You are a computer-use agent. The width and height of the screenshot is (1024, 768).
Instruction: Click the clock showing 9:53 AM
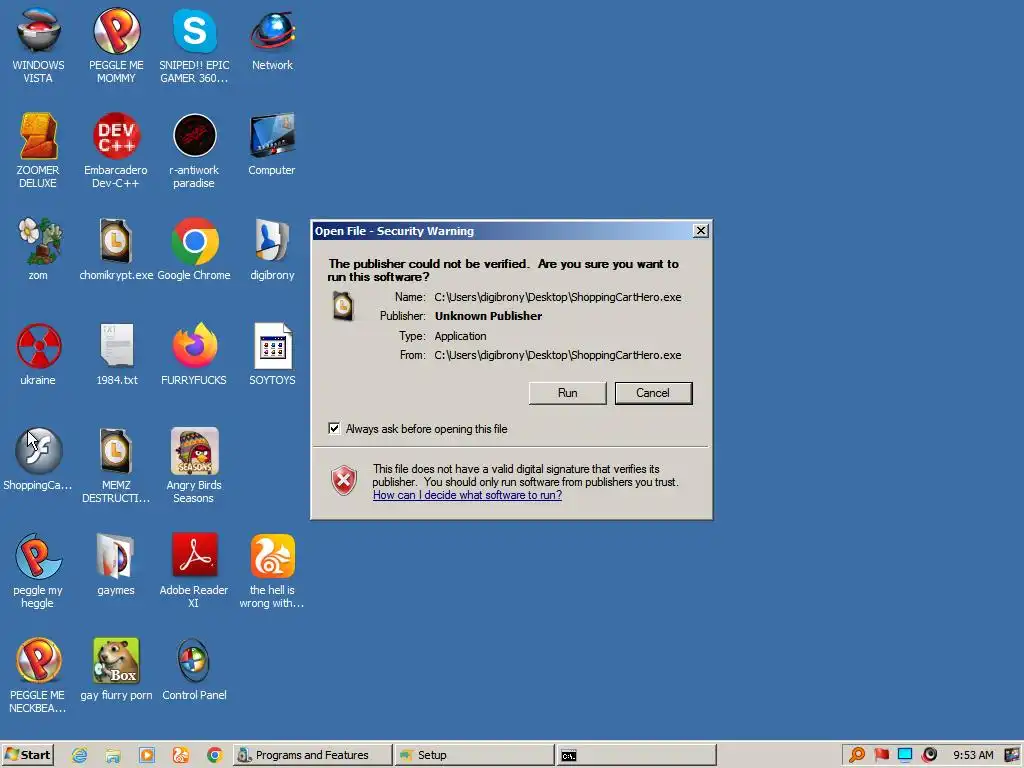pos(973,755)
